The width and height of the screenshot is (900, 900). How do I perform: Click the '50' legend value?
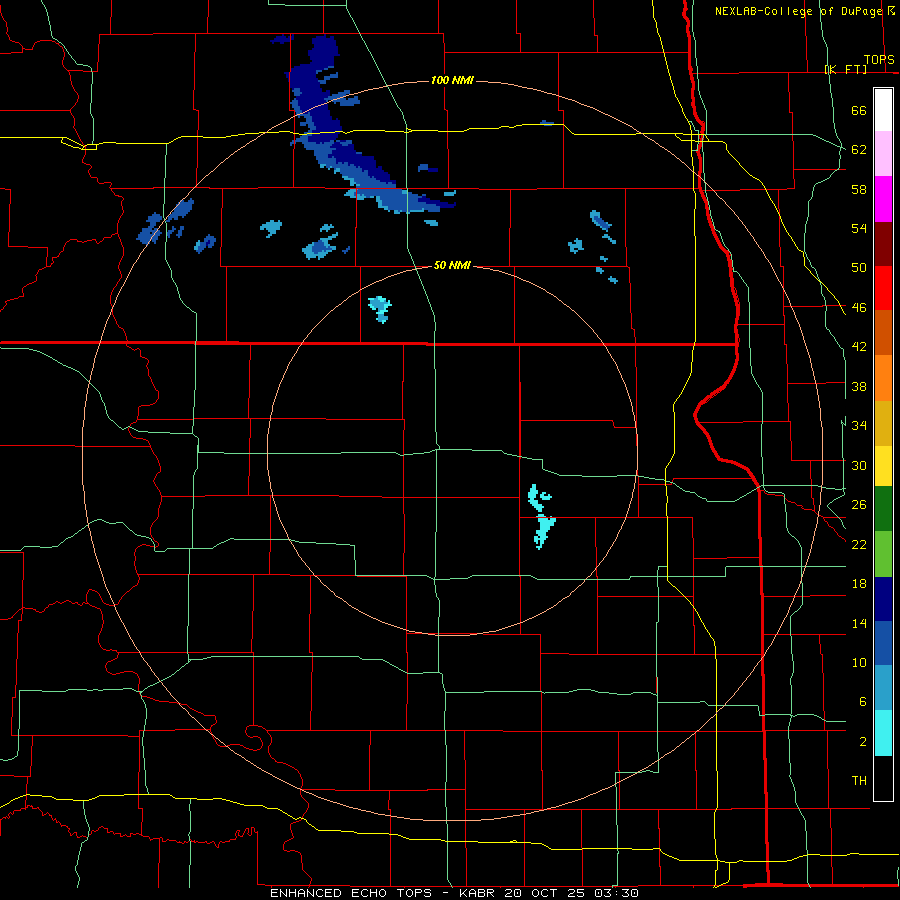pos(859,268)
